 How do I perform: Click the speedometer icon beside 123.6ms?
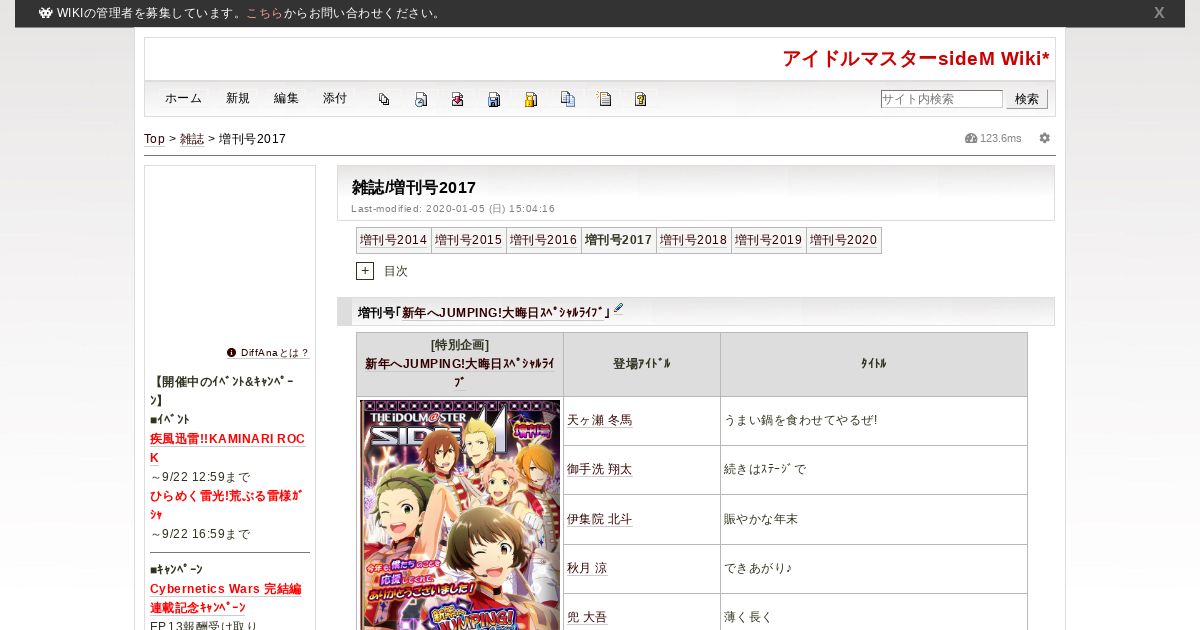(971, 138)
